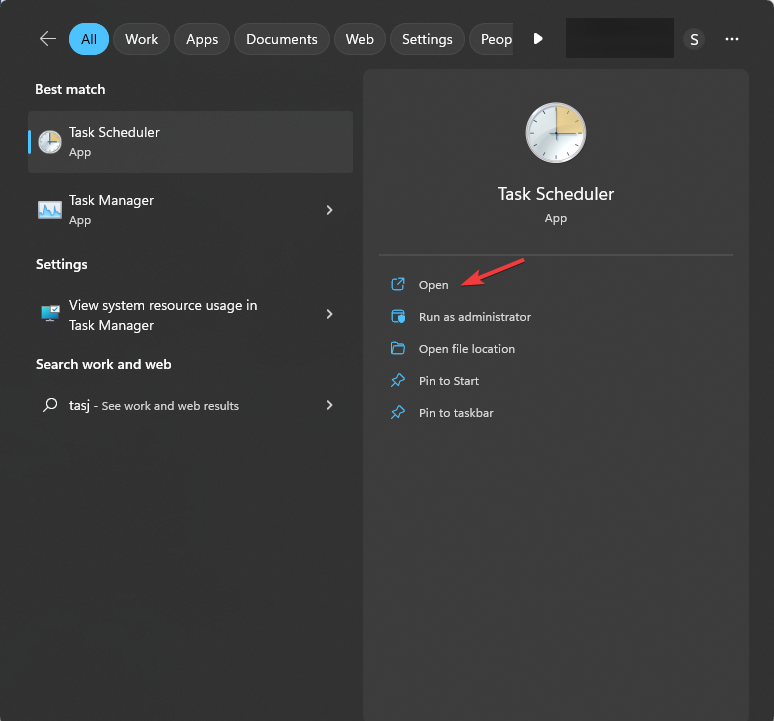Click the magnifier icon beside tasj
The height and width of the screenshot is (721, 774).
pyautogui.click(x=50, y=405)
